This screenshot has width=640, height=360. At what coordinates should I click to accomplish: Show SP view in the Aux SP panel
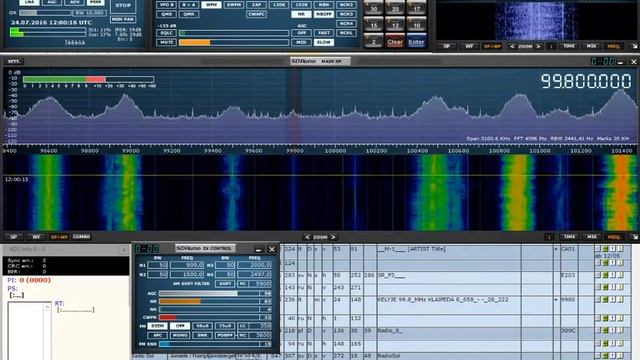[447, 46]
